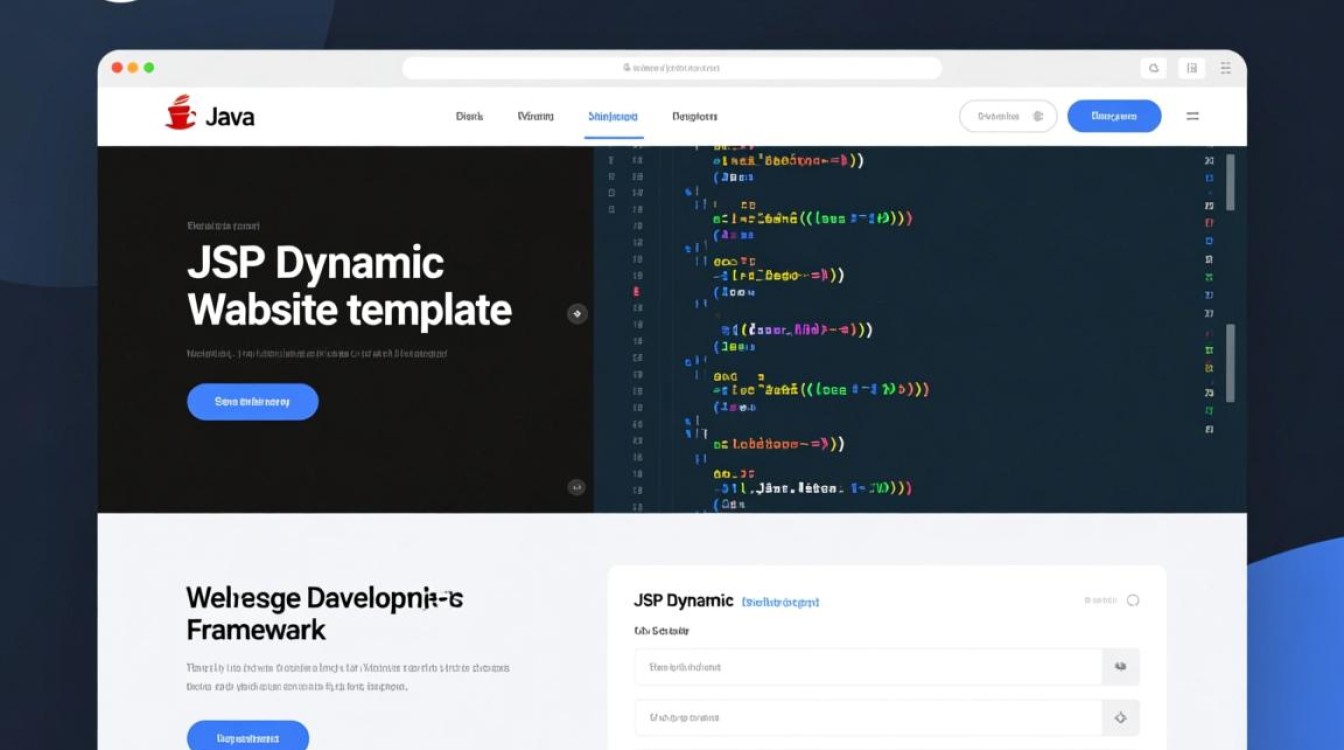Screen dimensions: 1344x750
Task: Click the first input field in the form card
Action: point(868,666)
